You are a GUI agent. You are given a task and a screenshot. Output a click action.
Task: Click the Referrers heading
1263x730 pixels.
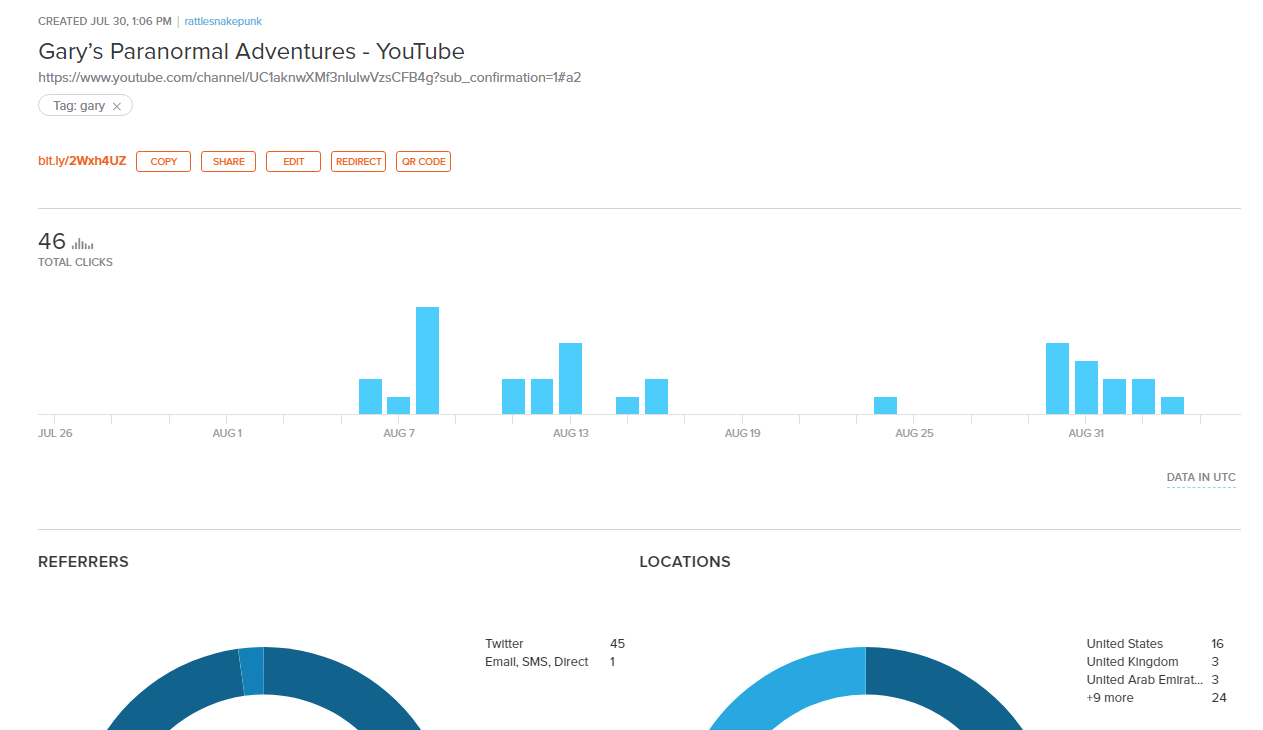(83, 562)
